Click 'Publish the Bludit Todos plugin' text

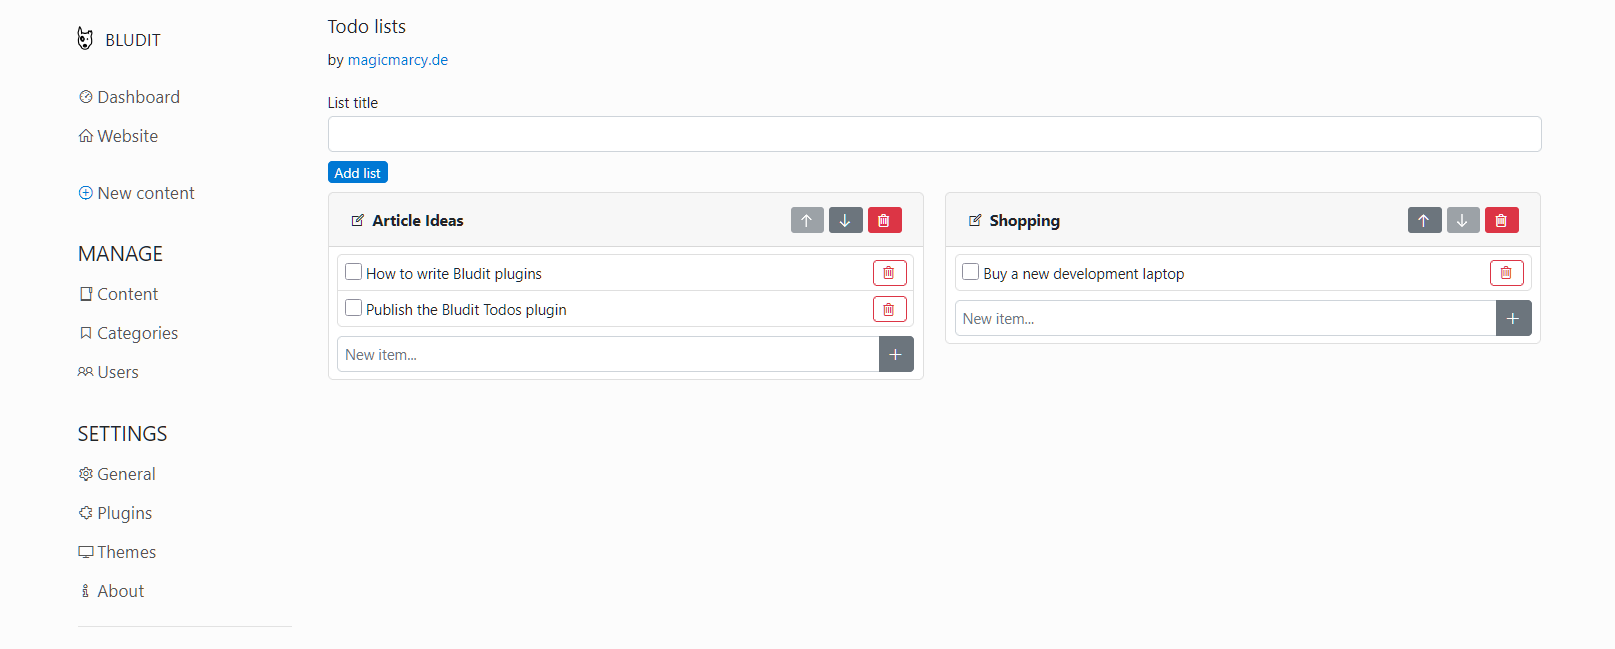coord(466,309)
